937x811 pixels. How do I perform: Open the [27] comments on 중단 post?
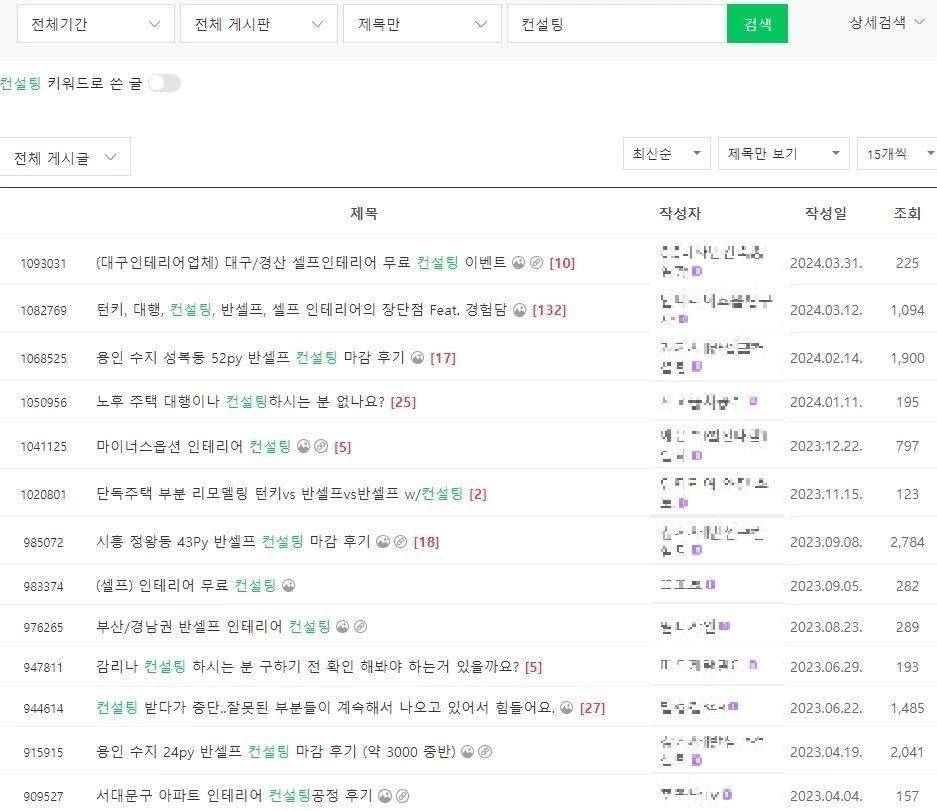(592, 708)
